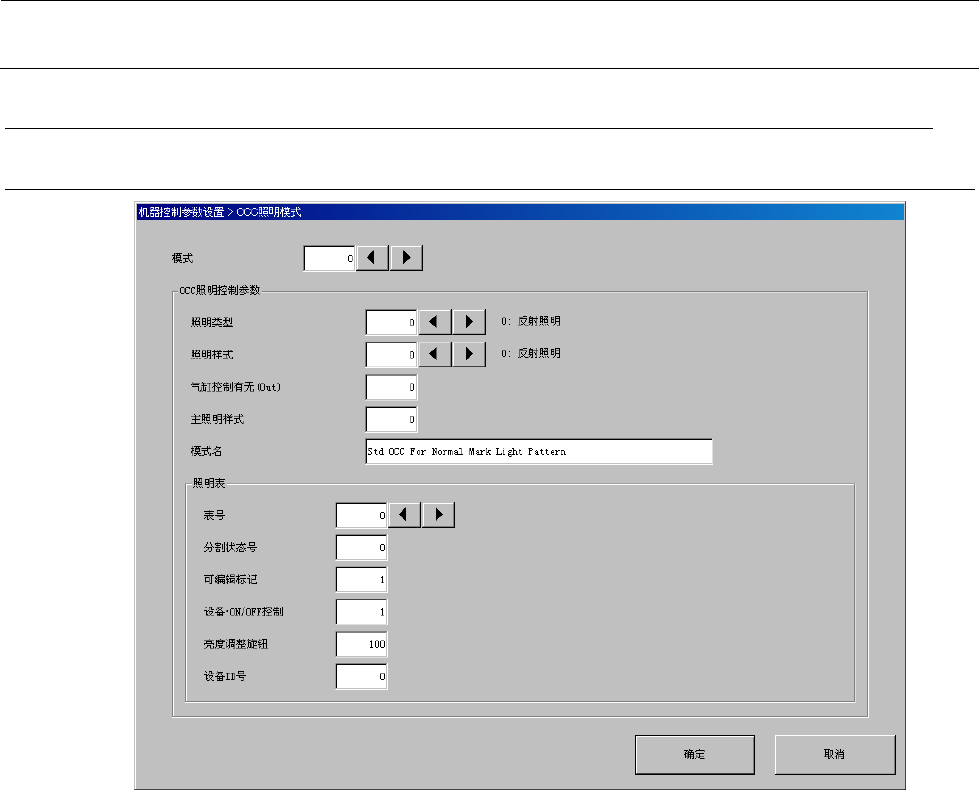Click left arrow next to 照明样式

(435, 354)
